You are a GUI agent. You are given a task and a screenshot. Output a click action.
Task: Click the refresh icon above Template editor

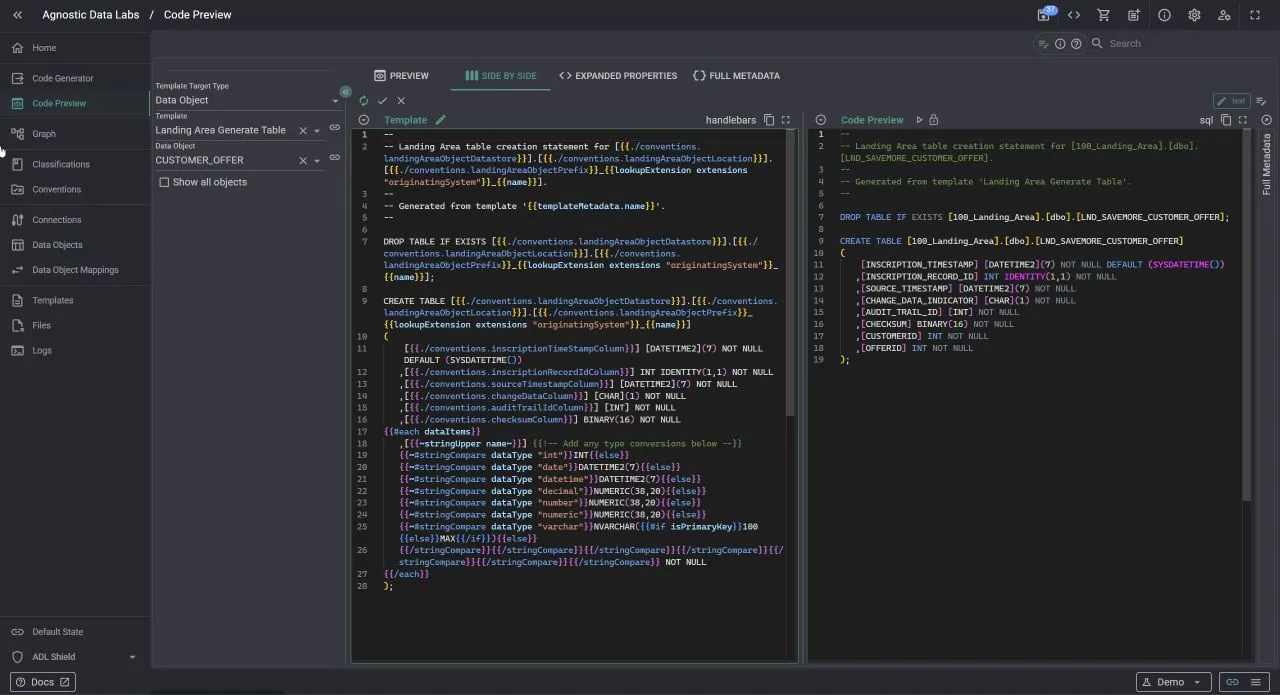pyautogui.click(x=364, y=101)
